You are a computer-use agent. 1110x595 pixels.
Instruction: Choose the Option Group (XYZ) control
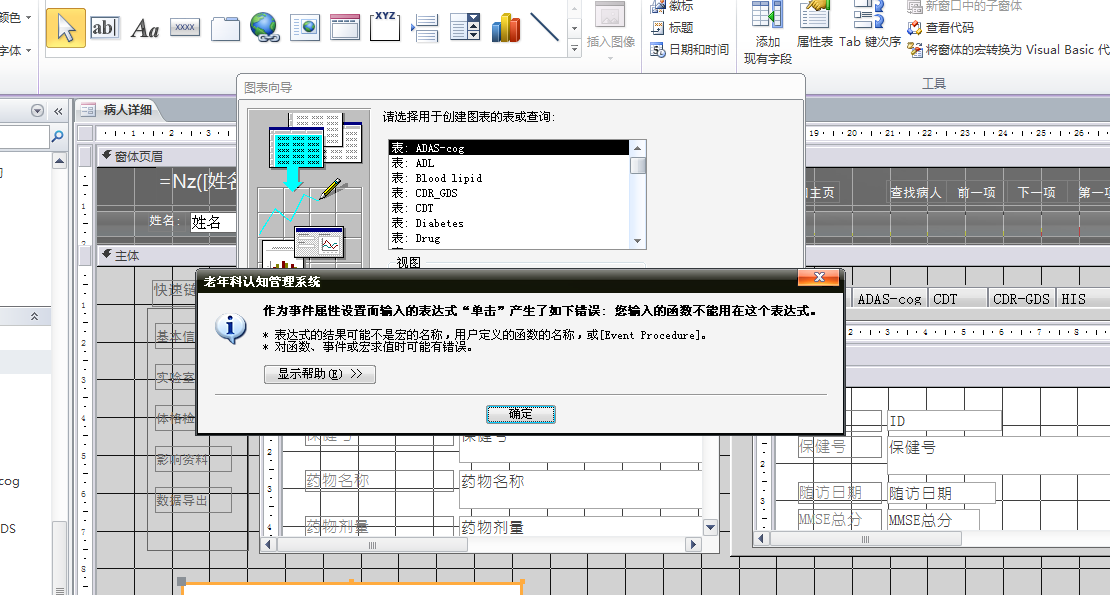385,28
